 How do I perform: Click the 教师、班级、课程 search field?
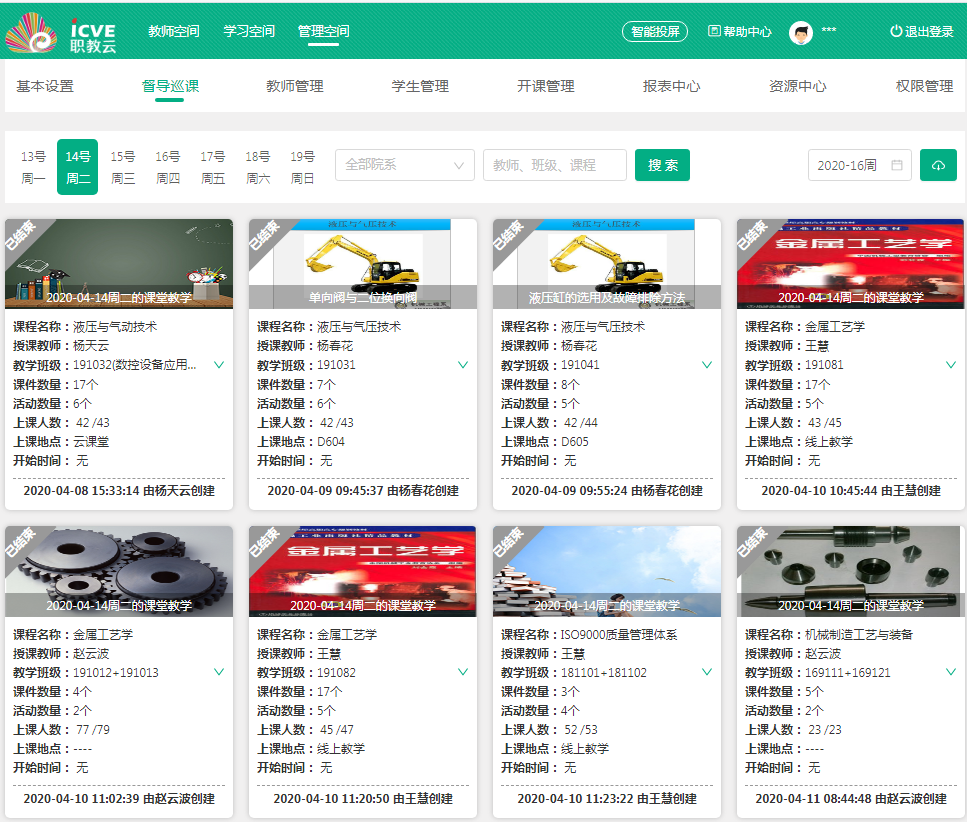tap(555, 165)
